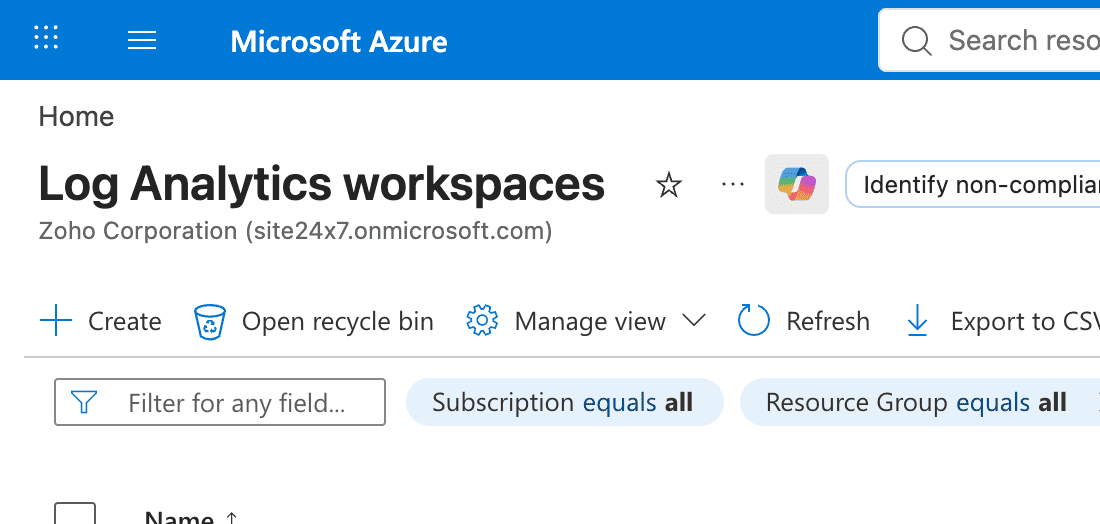
Task: Click the plus icon beside Create
Action: [x=56, y=321]
